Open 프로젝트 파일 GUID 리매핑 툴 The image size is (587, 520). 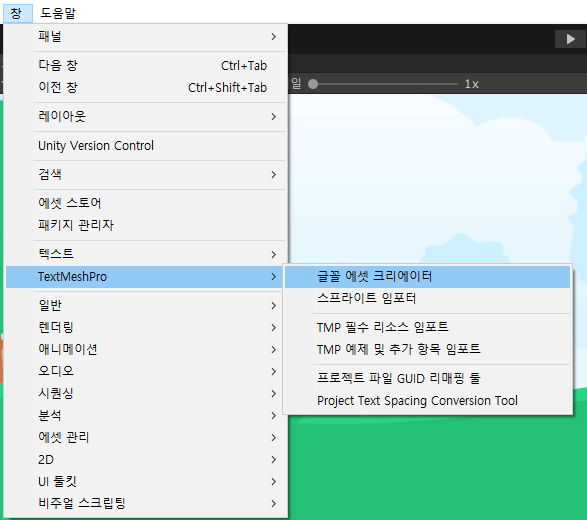click(x=428, y=378)
